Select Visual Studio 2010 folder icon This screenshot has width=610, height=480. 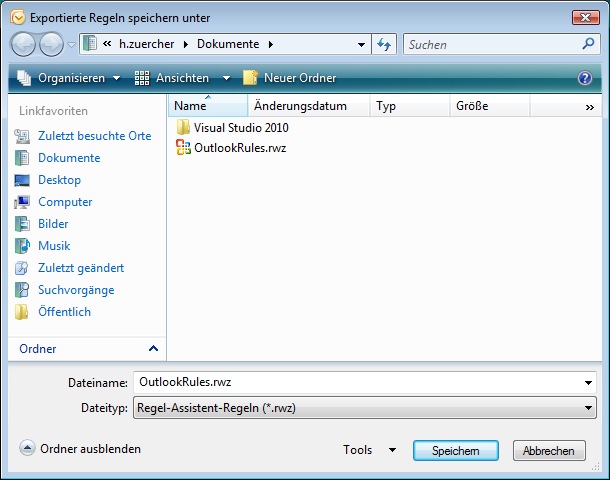[x=183, y=128]
